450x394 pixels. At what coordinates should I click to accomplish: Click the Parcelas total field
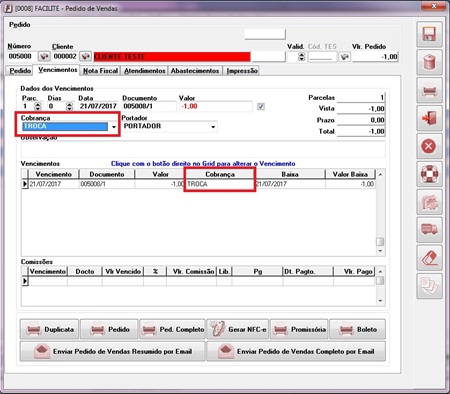pyautogui.click(x=361, y=98)
